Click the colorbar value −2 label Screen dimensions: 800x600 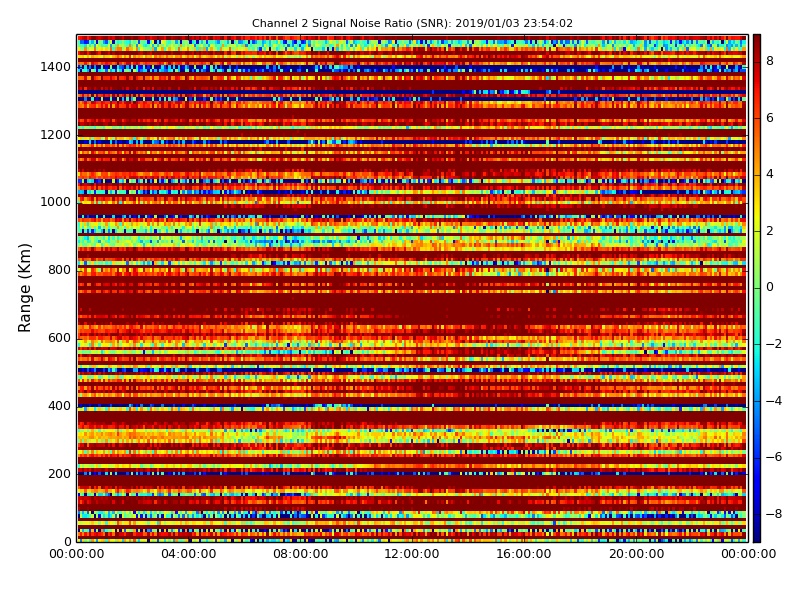coord(773,344)
